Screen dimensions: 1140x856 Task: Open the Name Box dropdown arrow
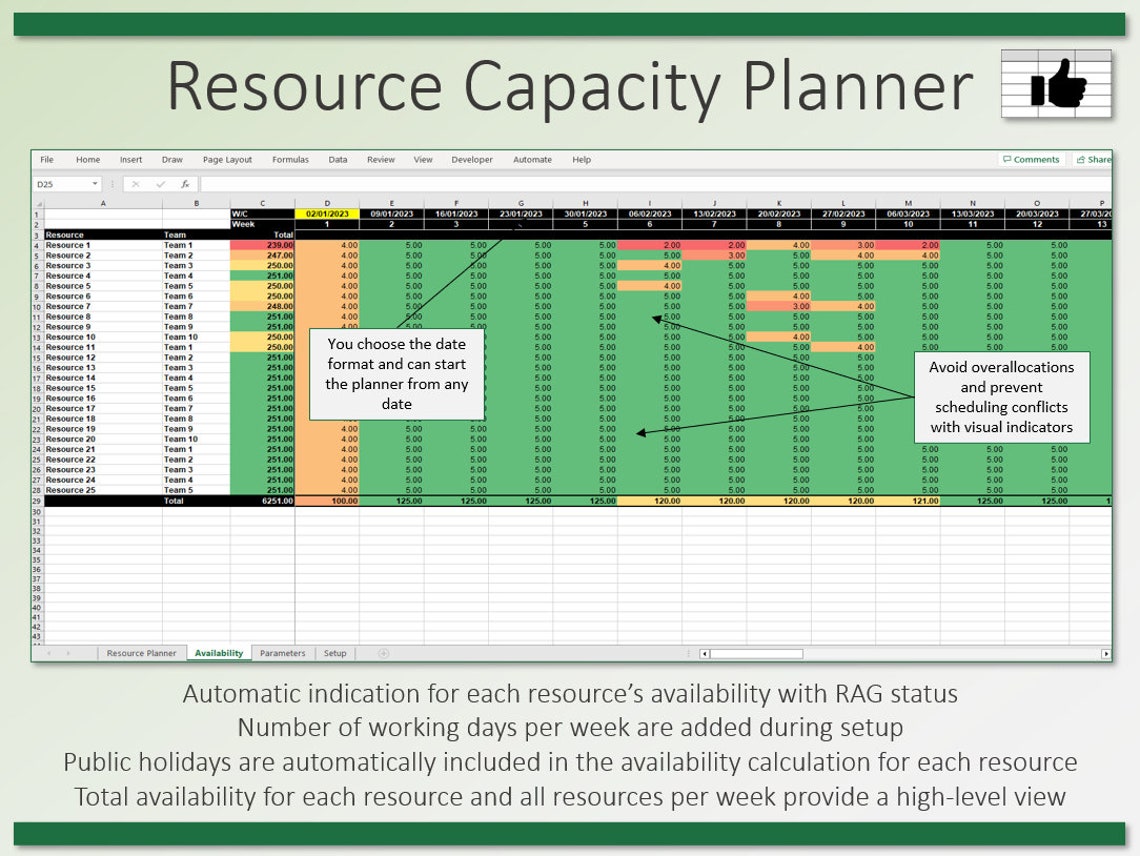pos(97,184)
